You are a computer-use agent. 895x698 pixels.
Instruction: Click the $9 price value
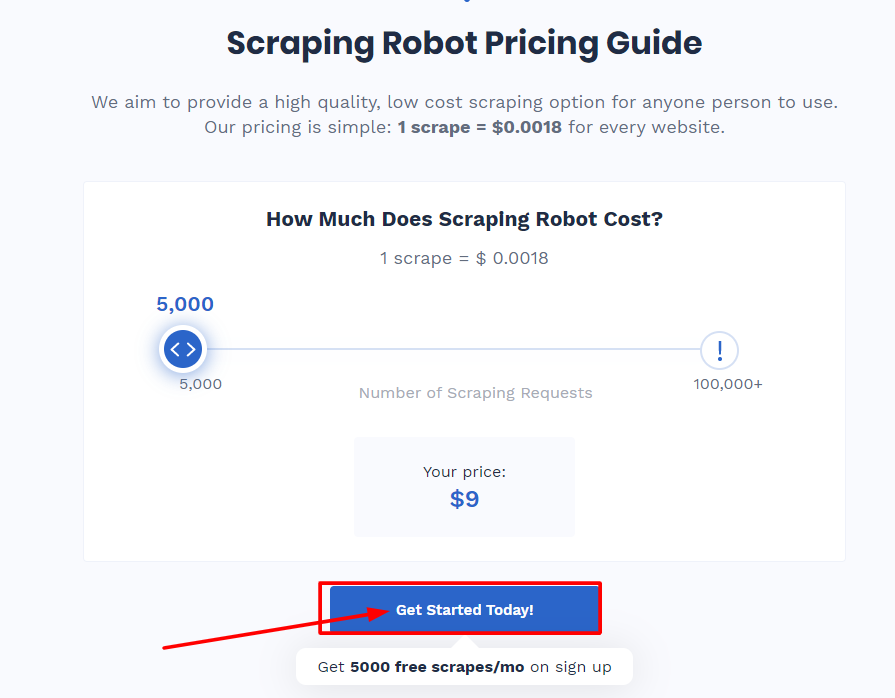pos(463,498)
